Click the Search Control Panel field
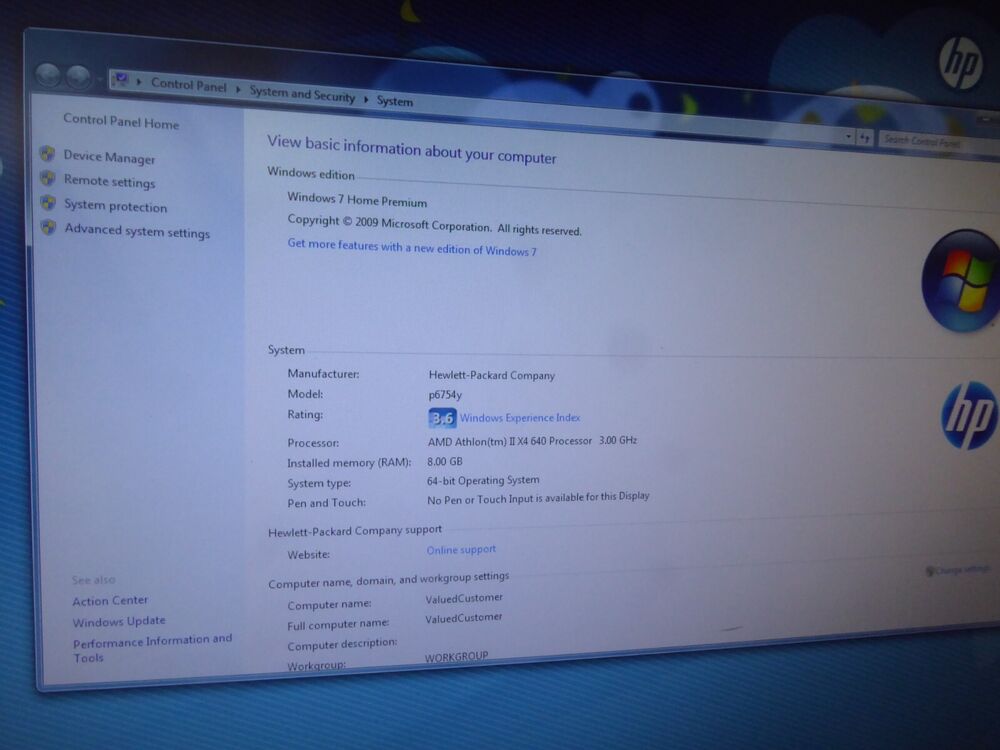Viewport: 1000px width, 750px height. 936,142
